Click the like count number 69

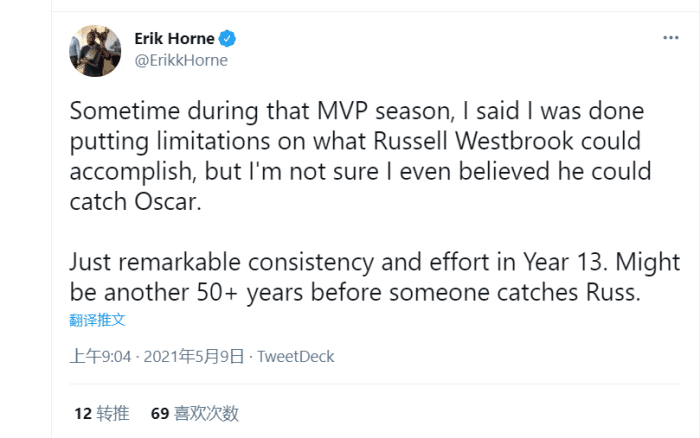[159, 413]
